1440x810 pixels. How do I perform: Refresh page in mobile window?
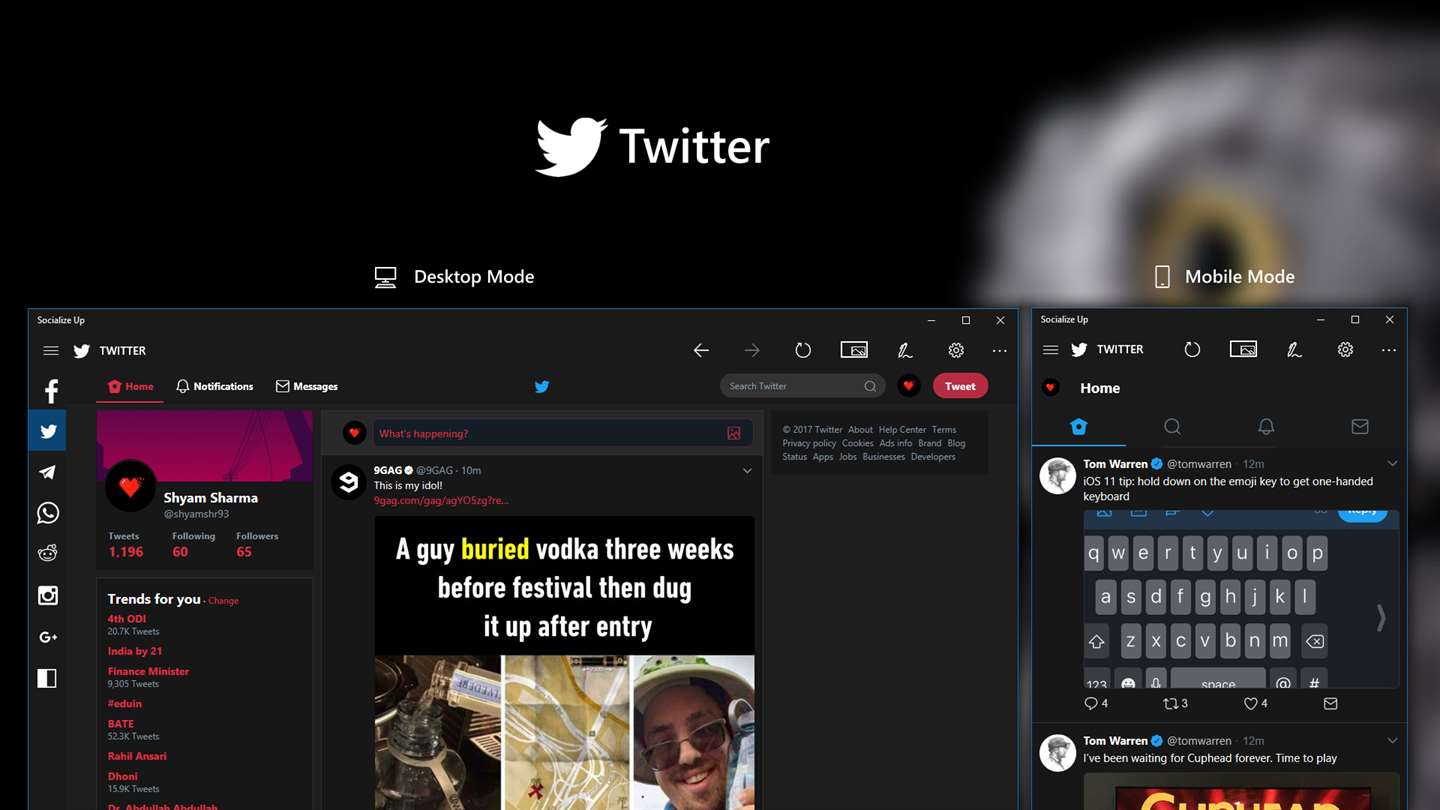tap(1192, 349)
